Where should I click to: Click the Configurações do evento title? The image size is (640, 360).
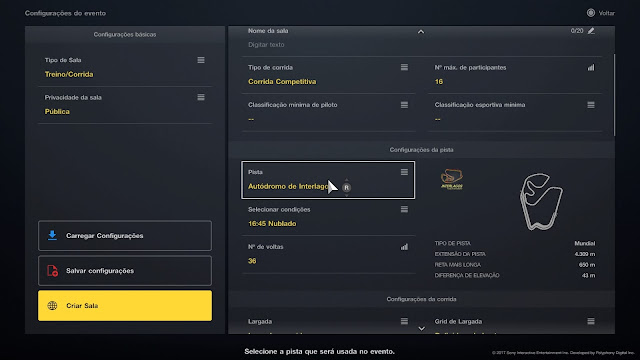pos(65,13)
